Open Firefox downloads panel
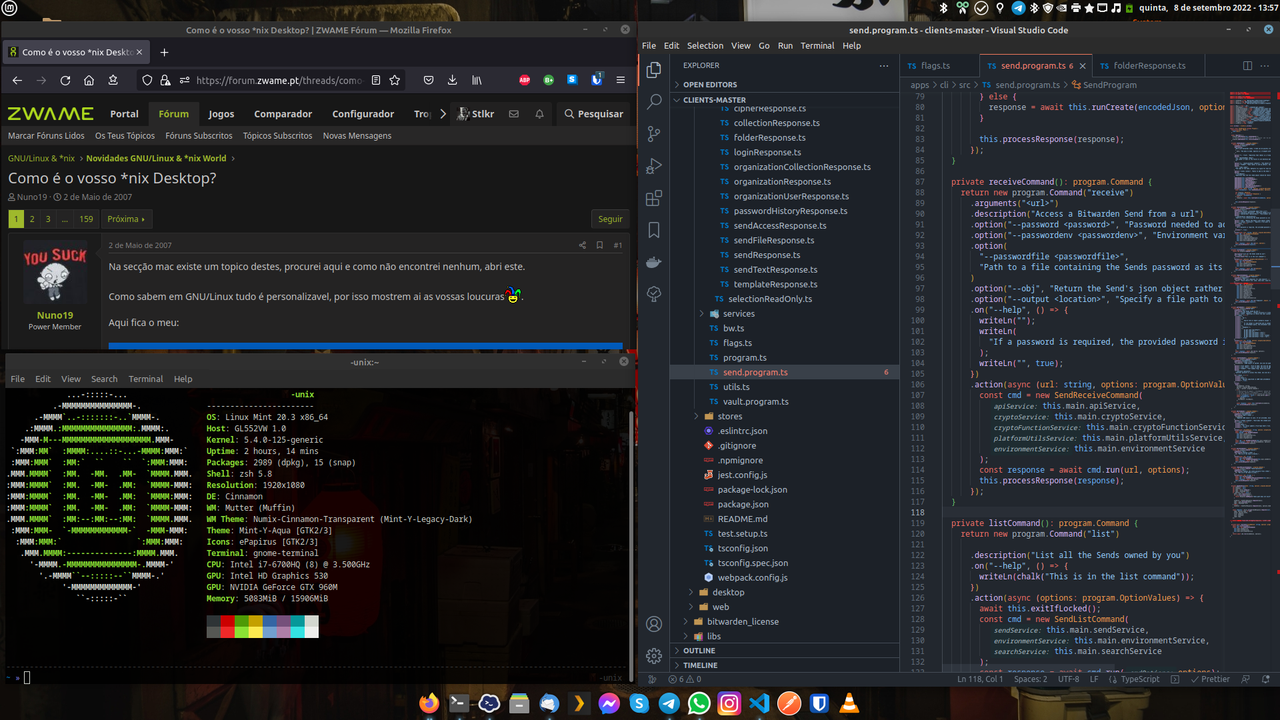Image resolution: width=1280 pixels, height=720 pixels. 453,80
